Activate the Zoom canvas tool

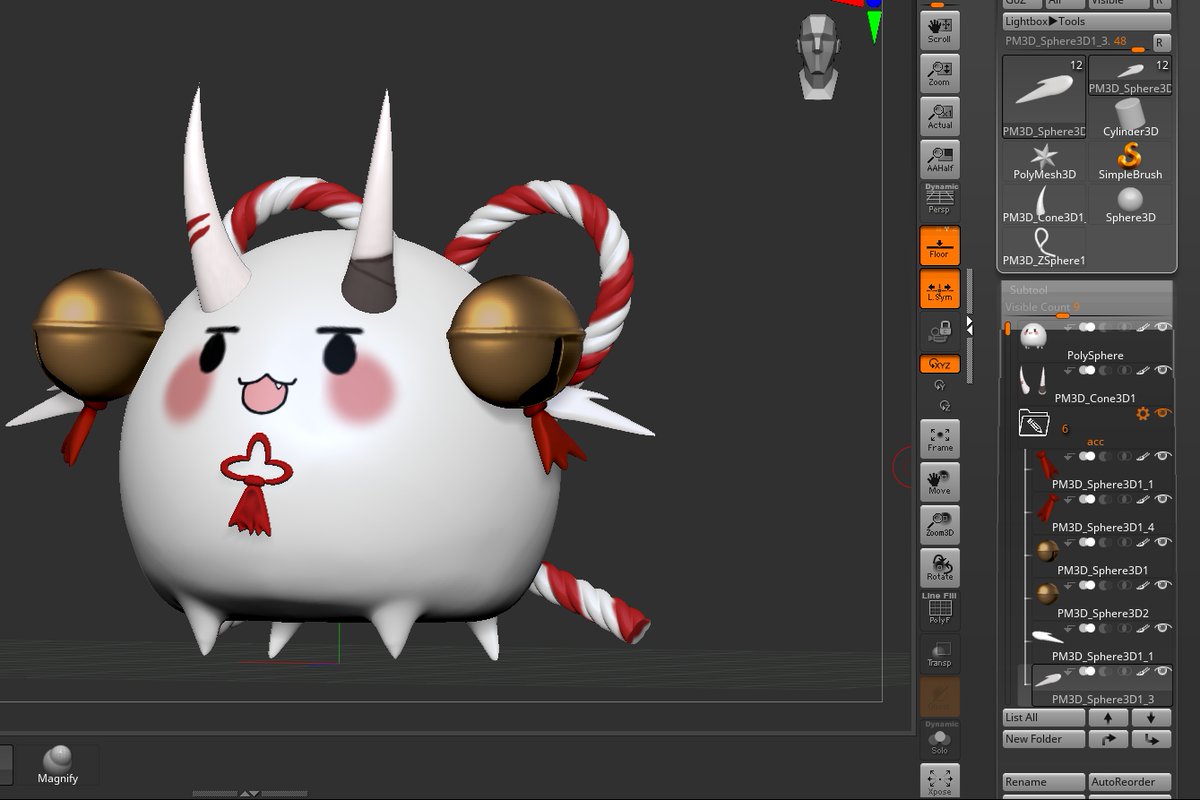tap(940, 73)
